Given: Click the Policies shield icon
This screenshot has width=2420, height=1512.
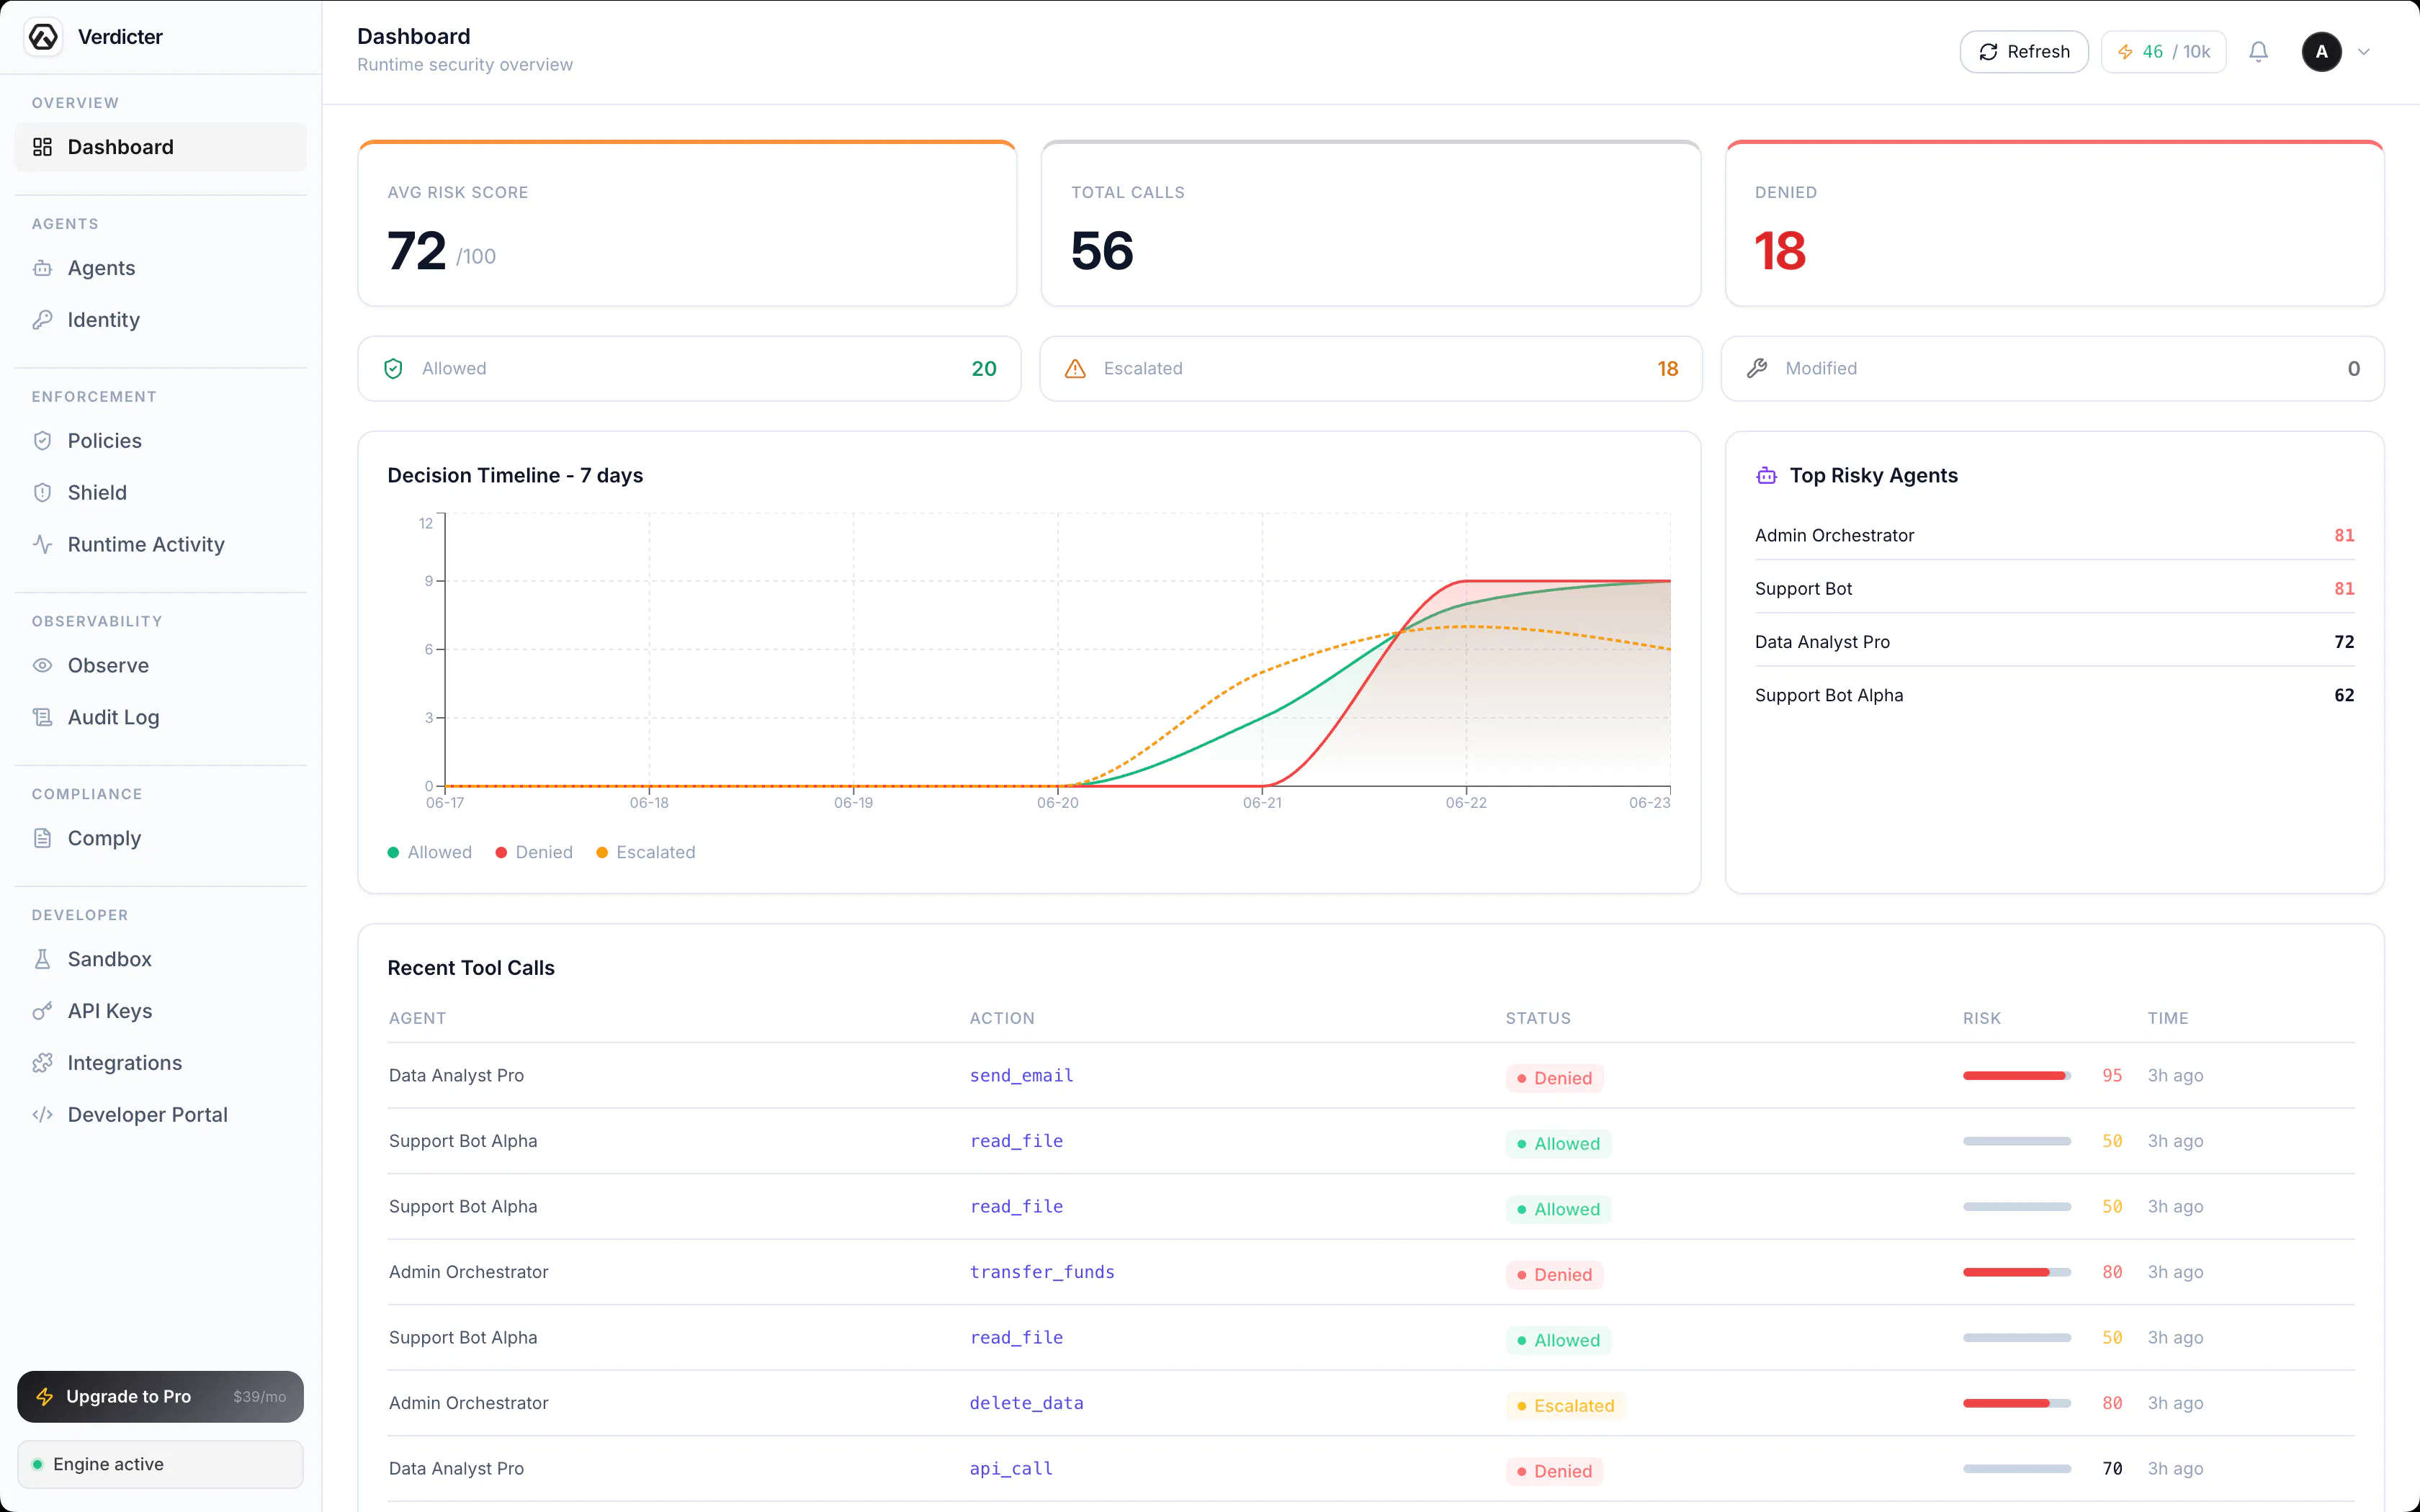Looking at the screenshot, I should pos(42,441).
